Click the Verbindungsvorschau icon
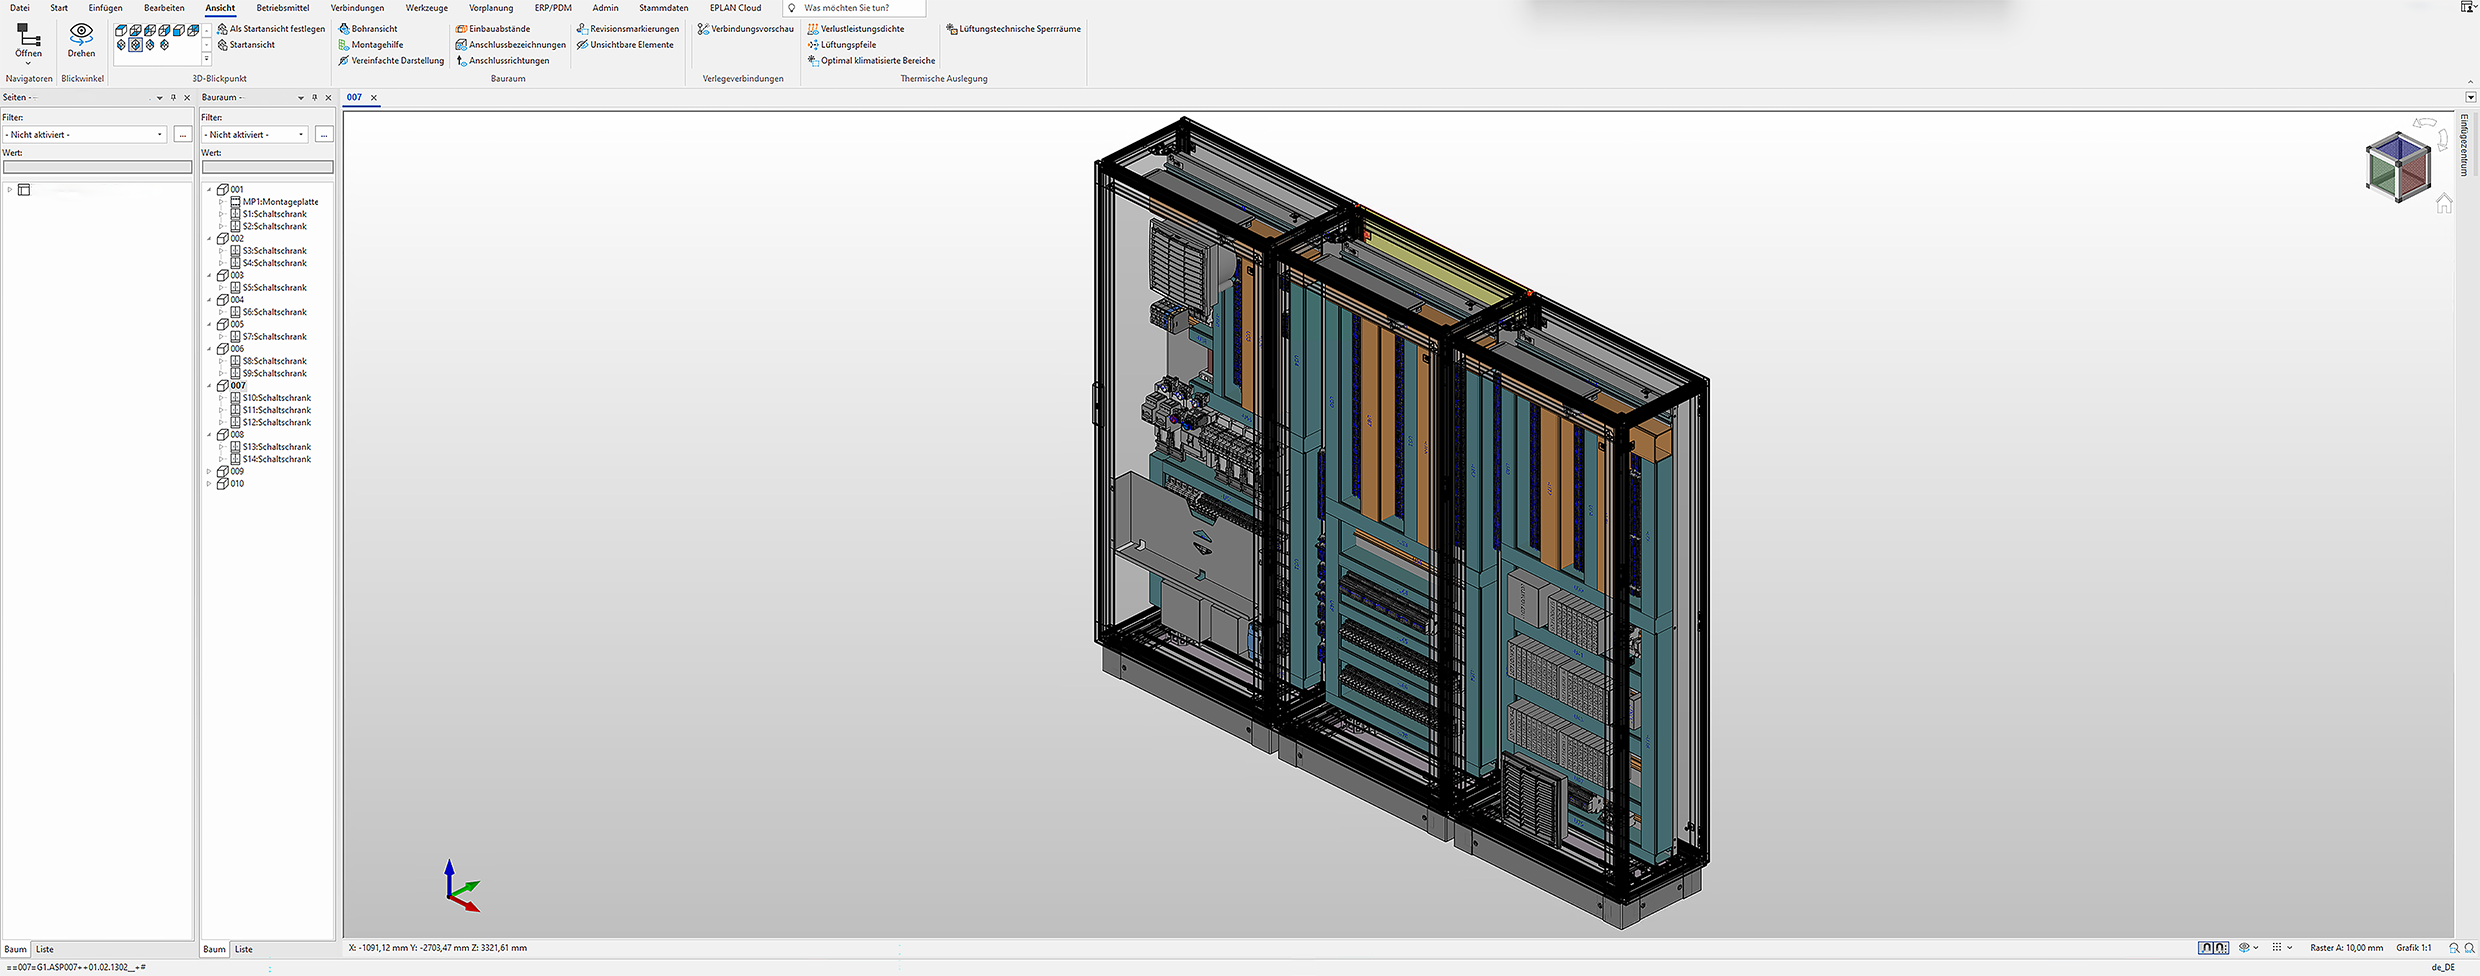Image resolution: width=2480 pixels, height=976 pixels. [x=703, y=29]
